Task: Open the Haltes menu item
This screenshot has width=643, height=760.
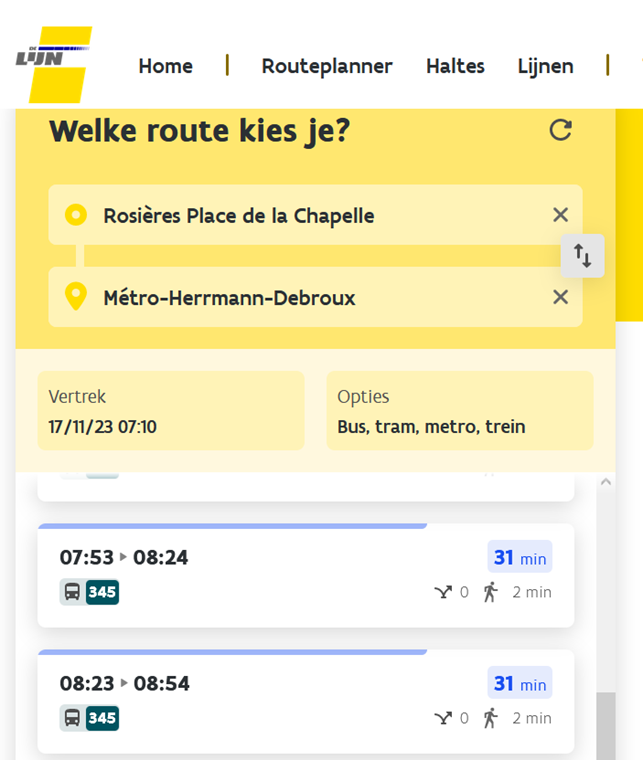Action: click(455, 66)
